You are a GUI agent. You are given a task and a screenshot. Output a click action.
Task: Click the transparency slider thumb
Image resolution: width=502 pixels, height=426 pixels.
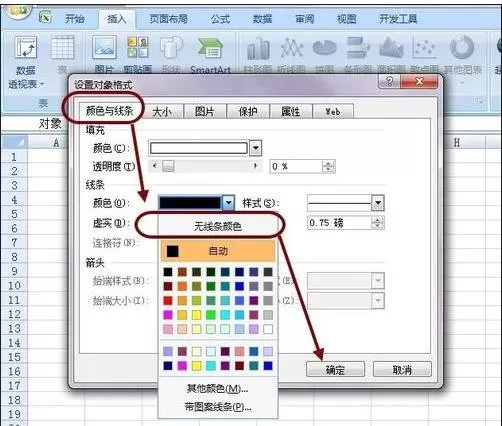point(168,166)
